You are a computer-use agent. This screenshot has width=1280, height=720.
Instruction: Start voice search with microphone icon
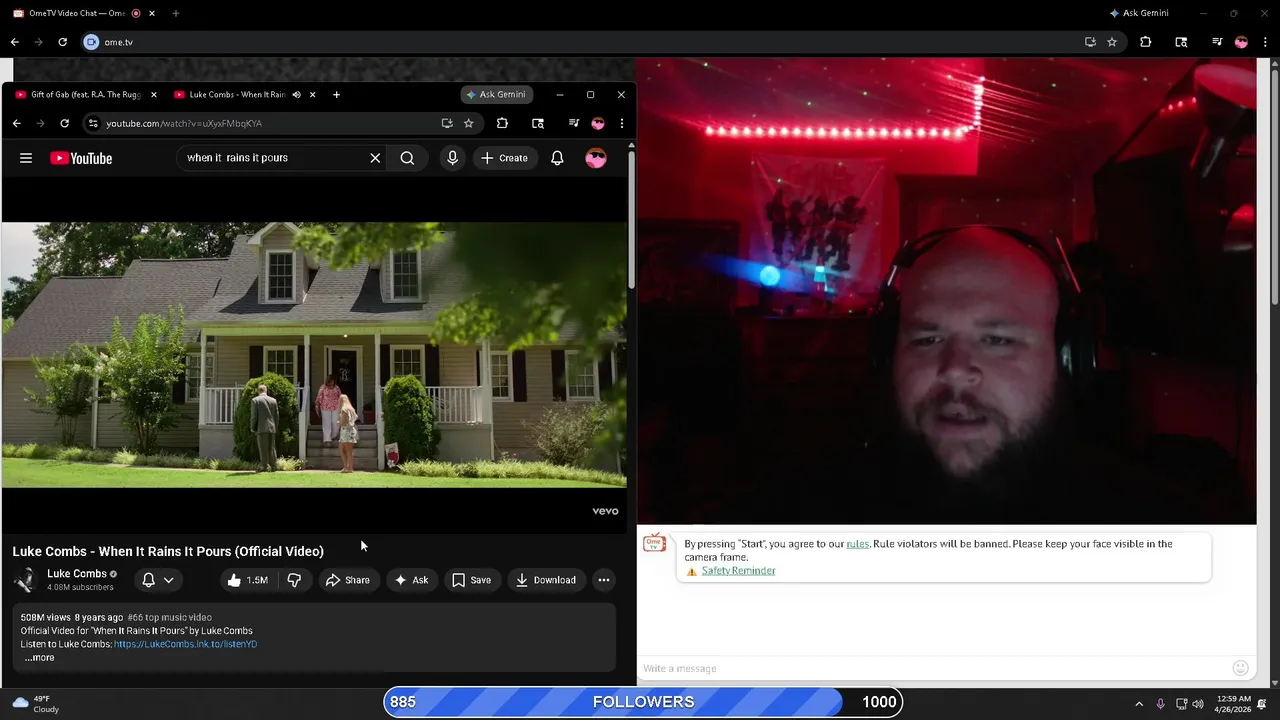[x=452, y=158]
